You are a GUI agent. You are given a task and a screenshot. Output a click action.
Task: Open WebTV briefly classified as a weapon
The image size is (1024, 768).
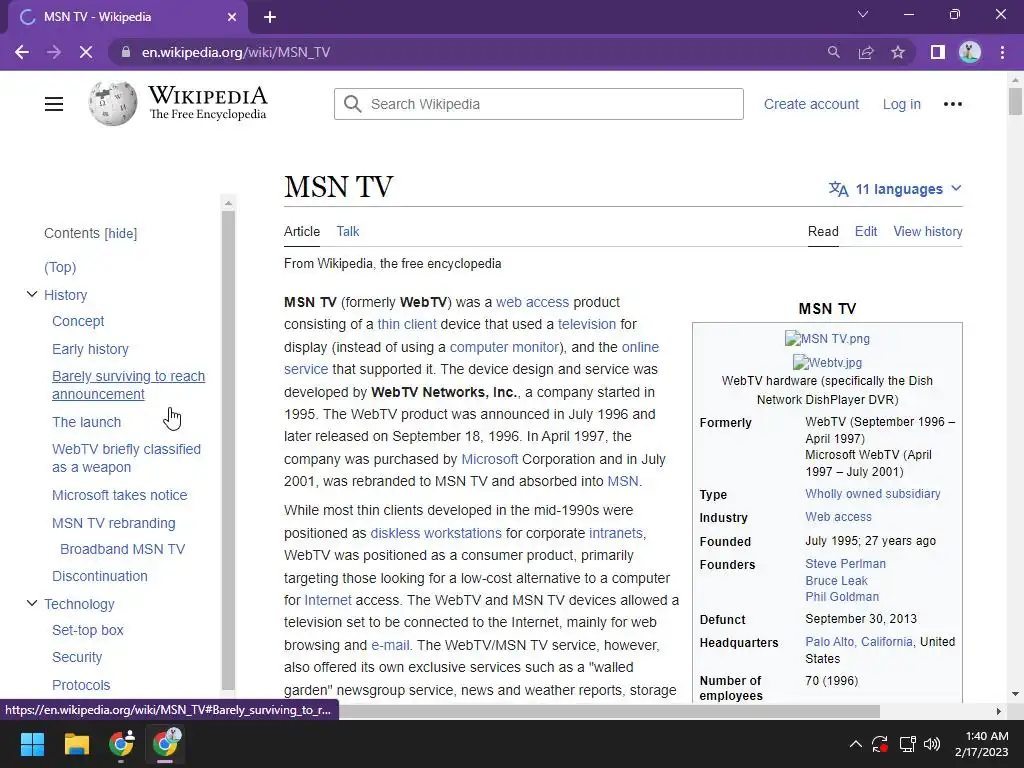(127, 458)
